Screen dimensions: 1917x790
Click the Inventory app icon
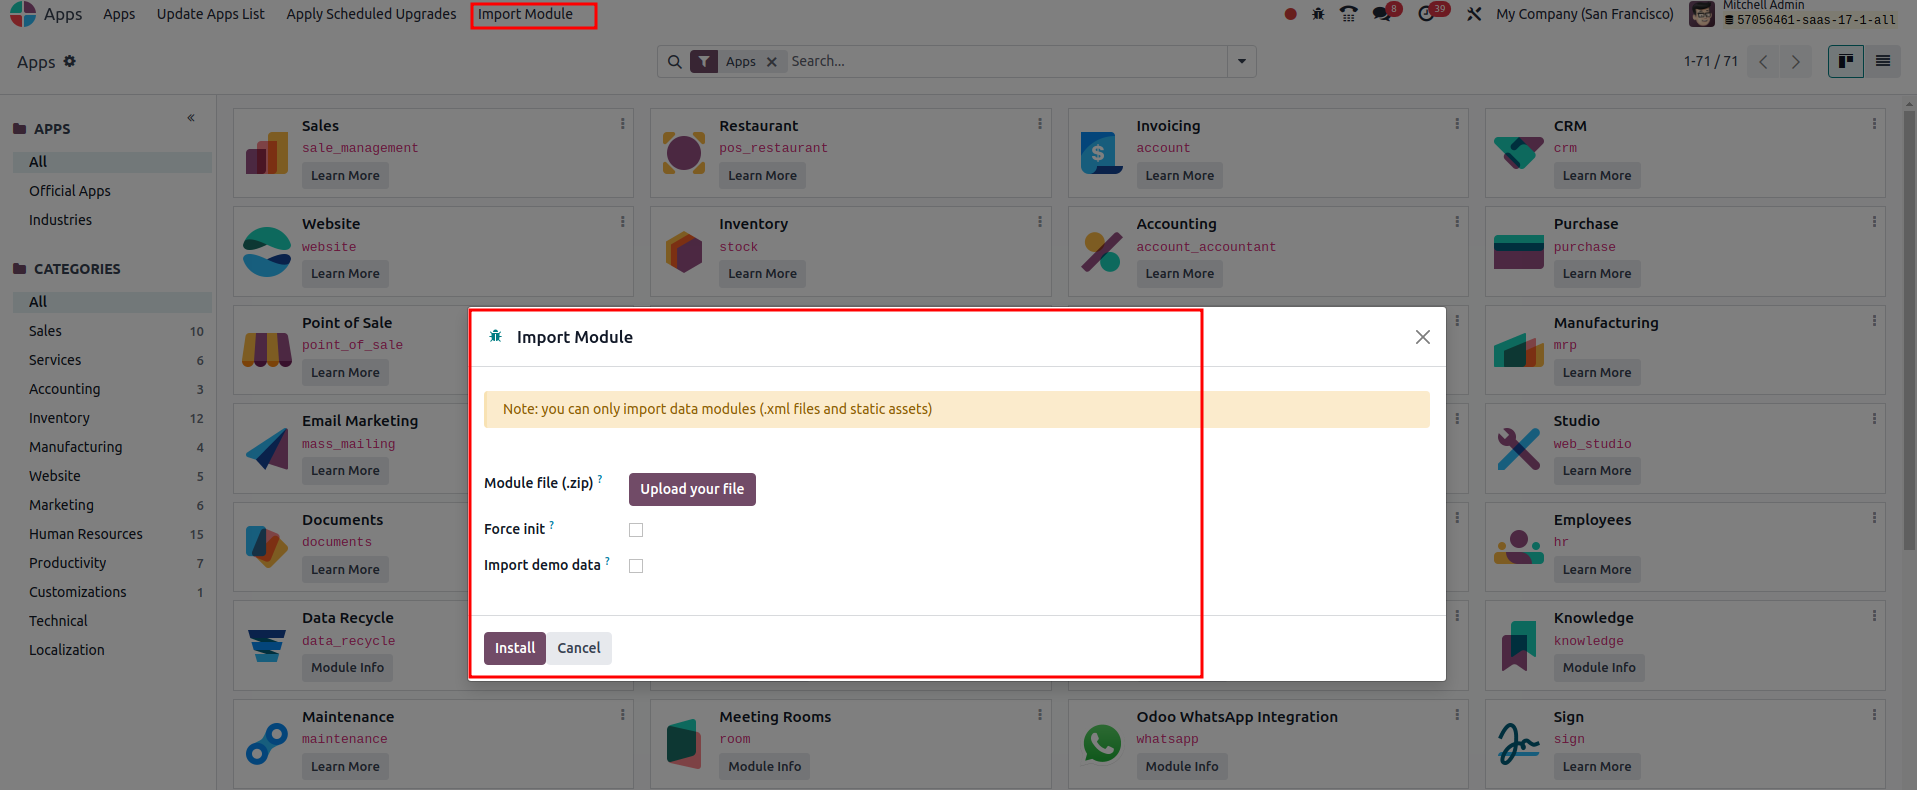coord(684,252)
